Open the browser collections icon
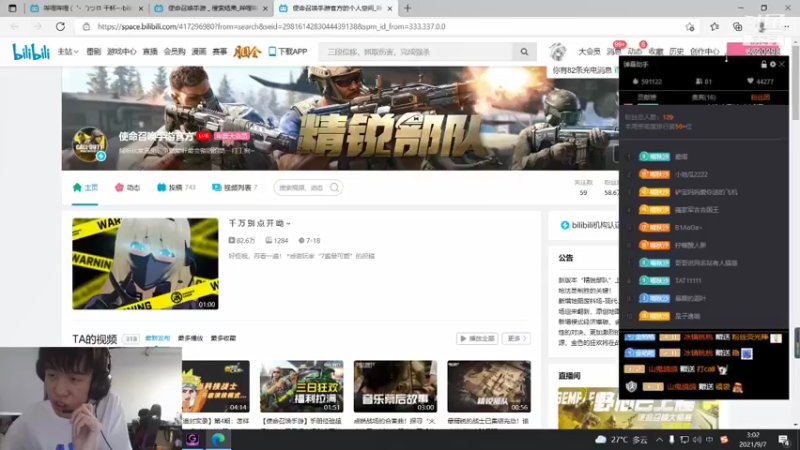 (737, 27)
